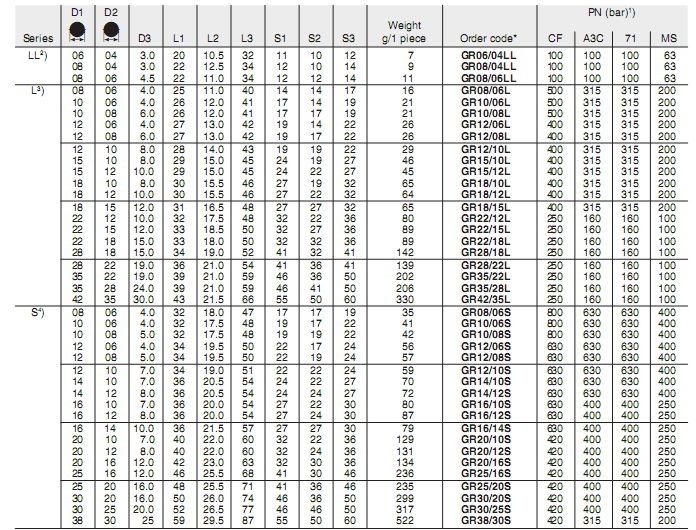The image size is (696, 530).
Task: Select the MS column header
Action: coord(669,38)
